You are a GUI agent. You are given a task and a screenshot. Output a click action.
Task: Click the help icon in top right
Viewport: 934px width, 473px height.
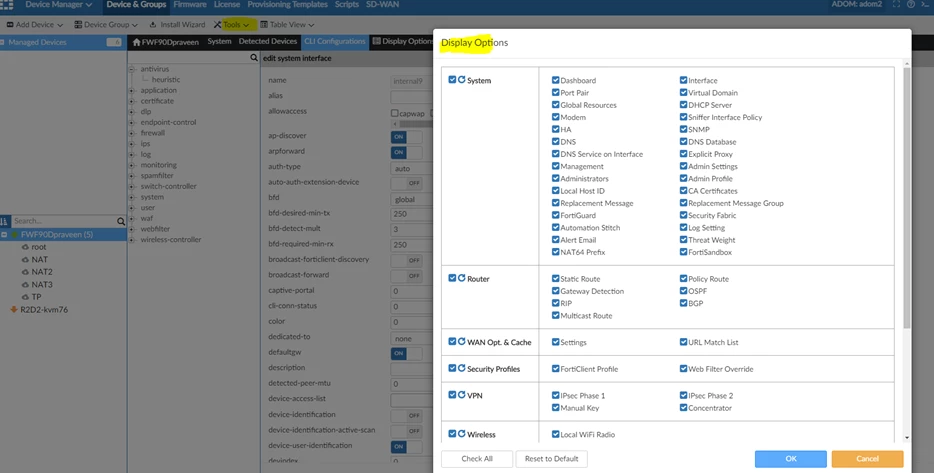[x=911, y=4]
